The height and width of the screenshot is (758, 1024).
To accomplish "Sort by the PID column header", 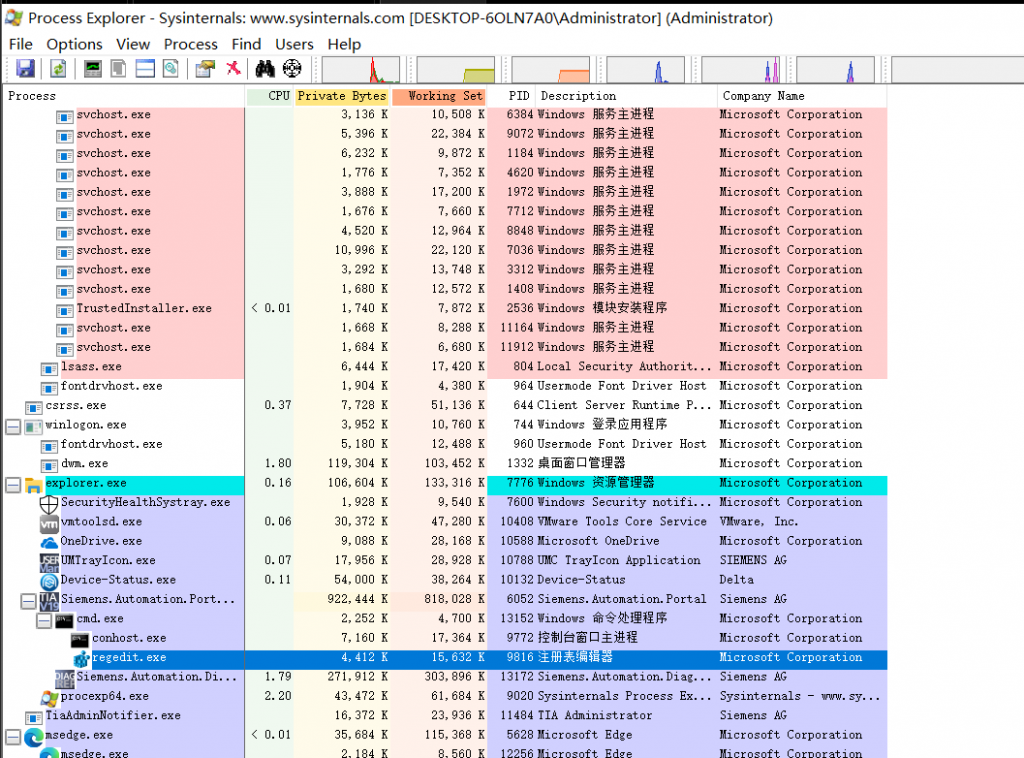I will [512, 96].
